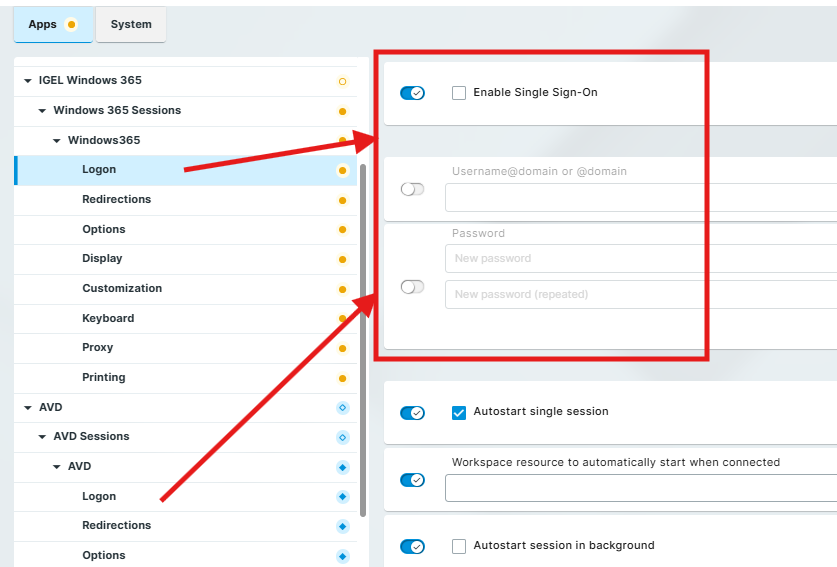Click the blue diamond icon beside AVD Sessions

tap(342, 437)
